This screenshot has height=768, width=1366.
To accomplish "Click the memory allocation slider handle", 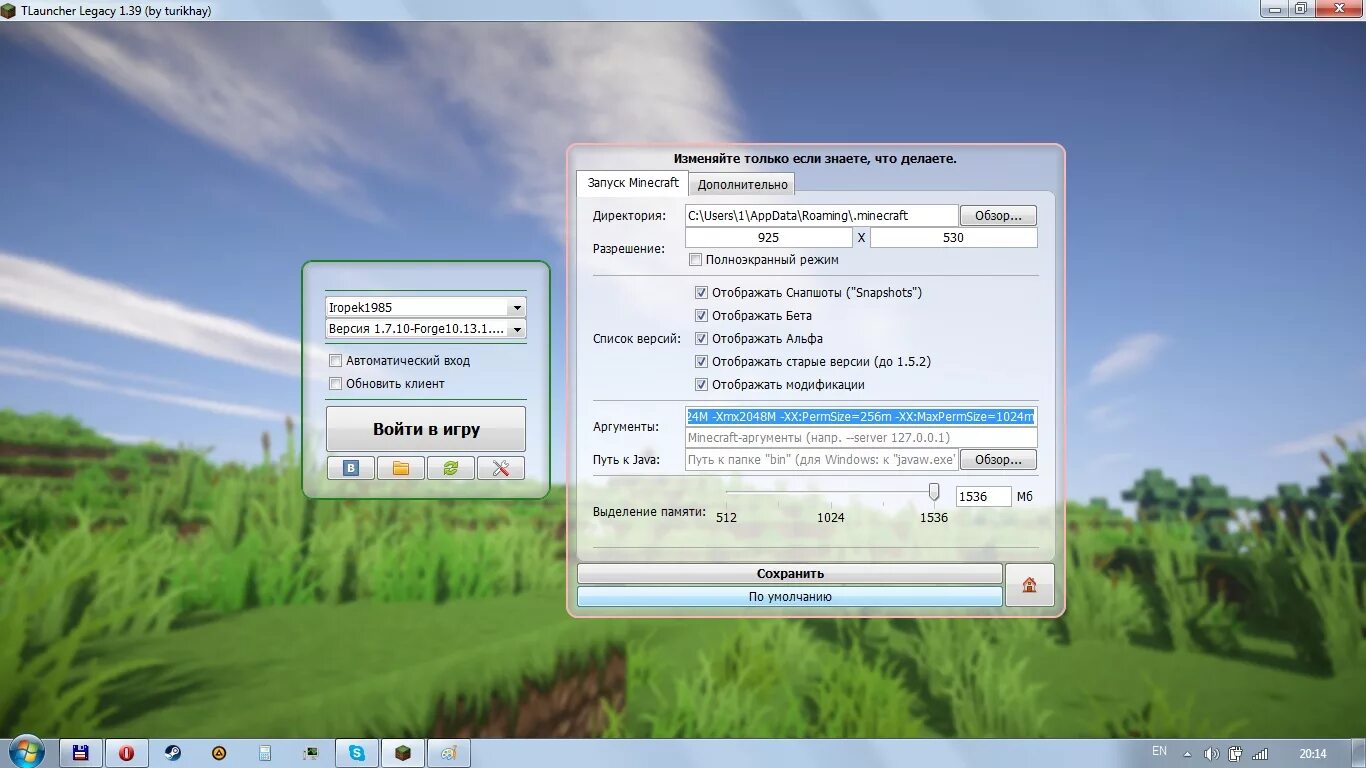I will (x=934, y=492).
